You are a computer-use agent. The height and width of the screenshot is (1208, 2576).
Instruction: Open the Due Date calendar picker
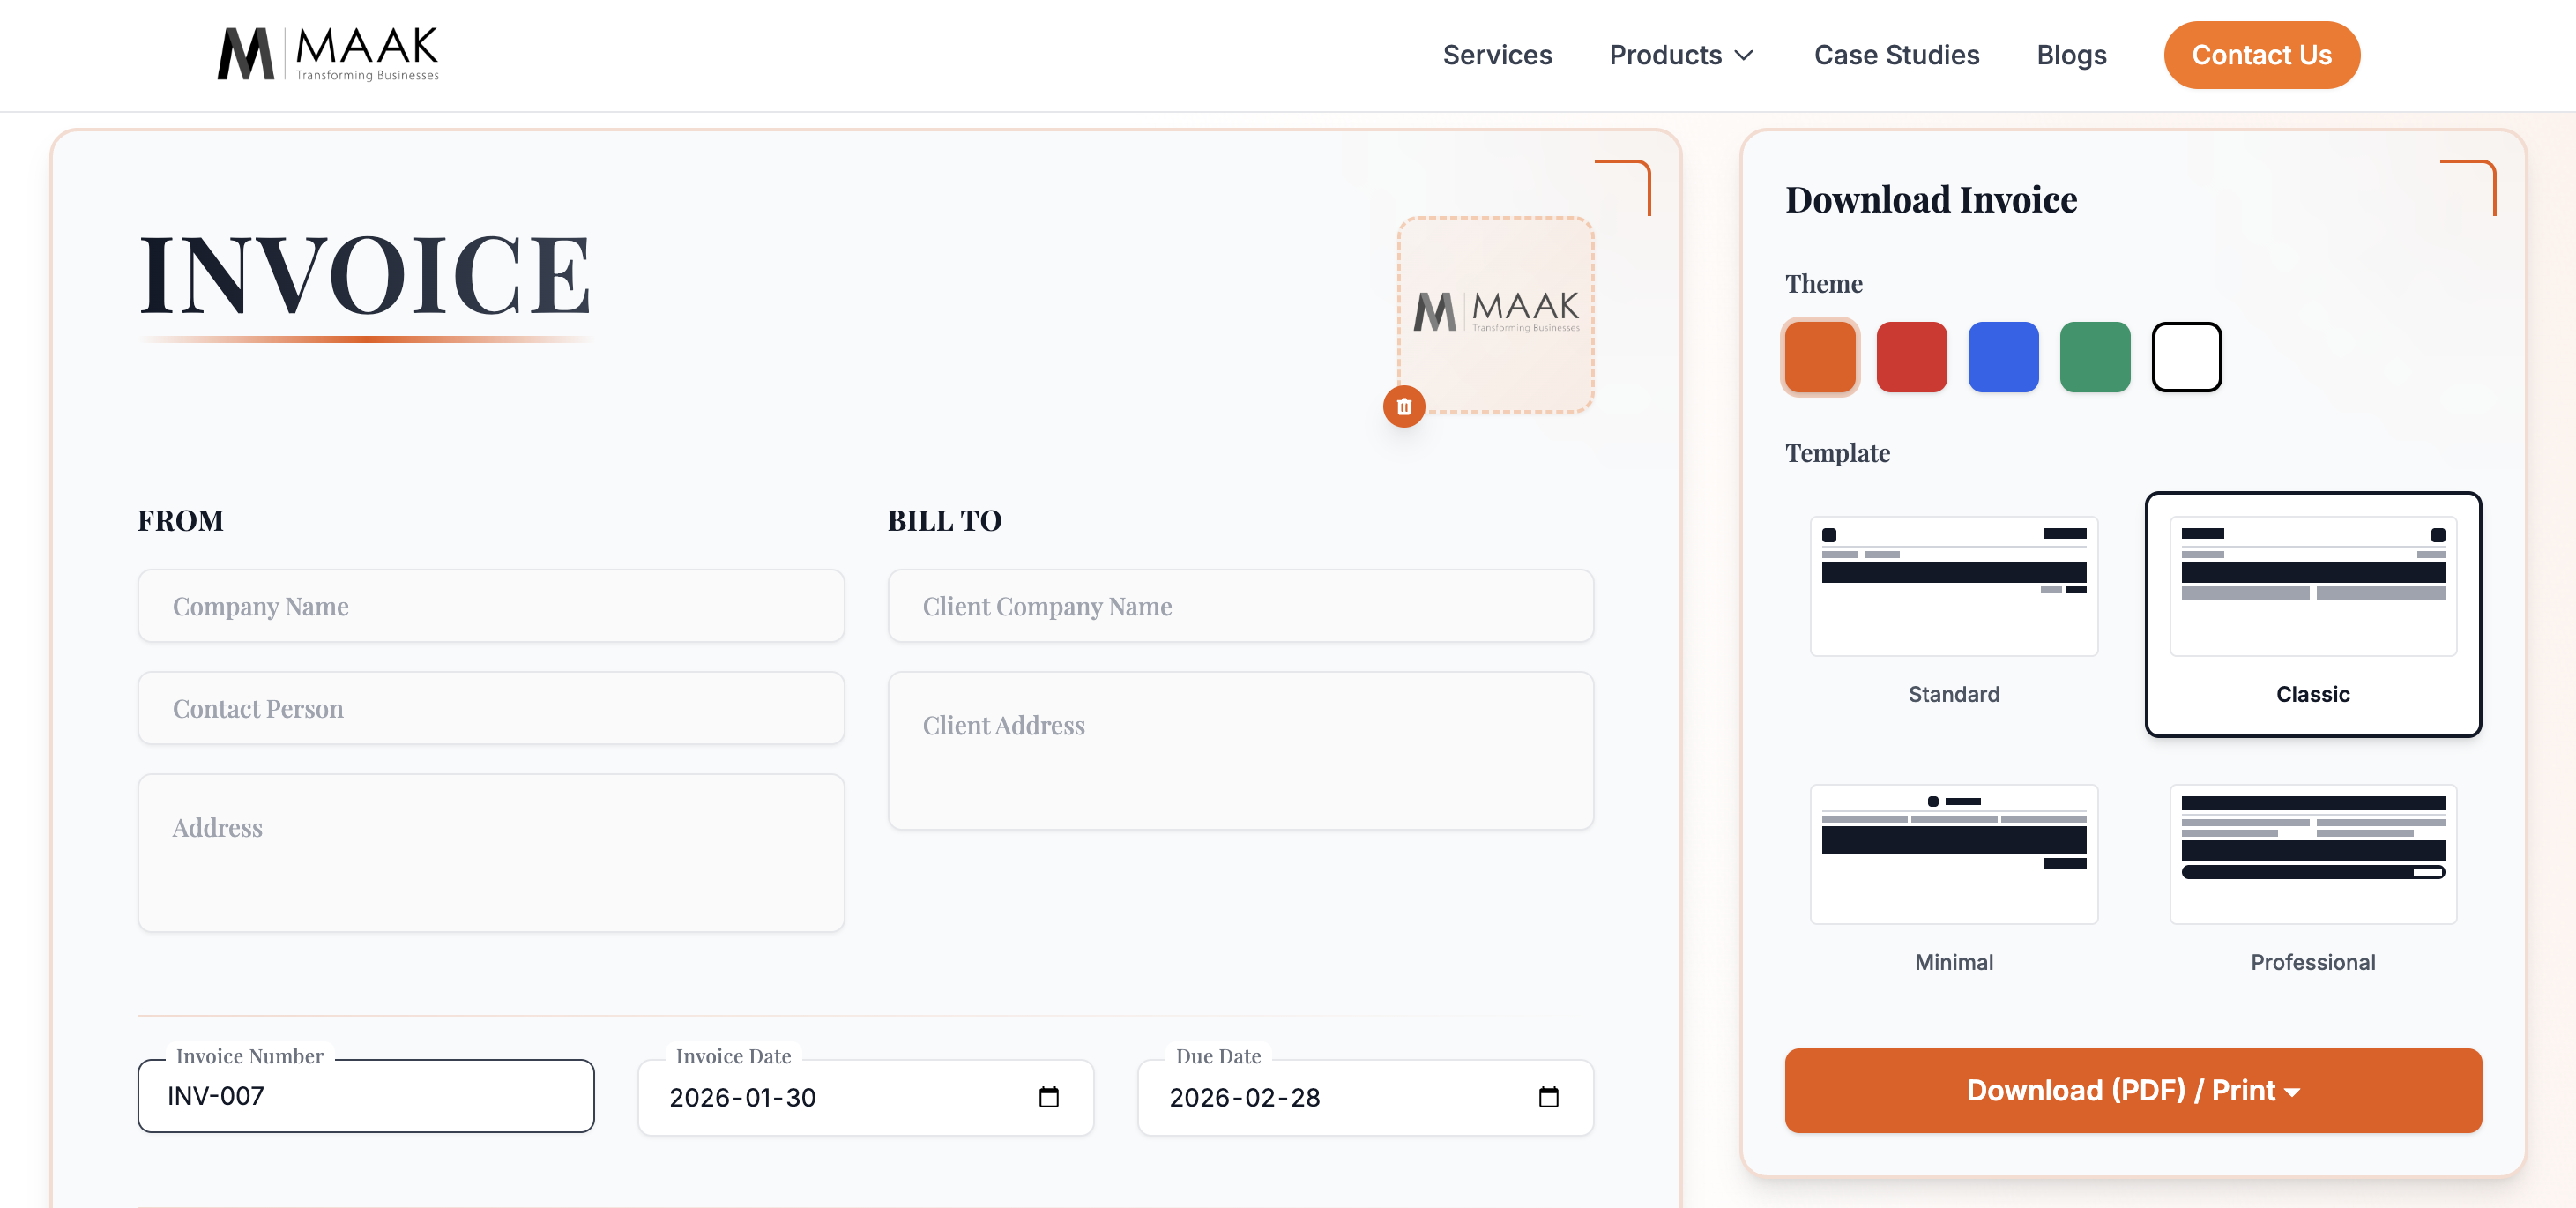tap(1549, 1097)
